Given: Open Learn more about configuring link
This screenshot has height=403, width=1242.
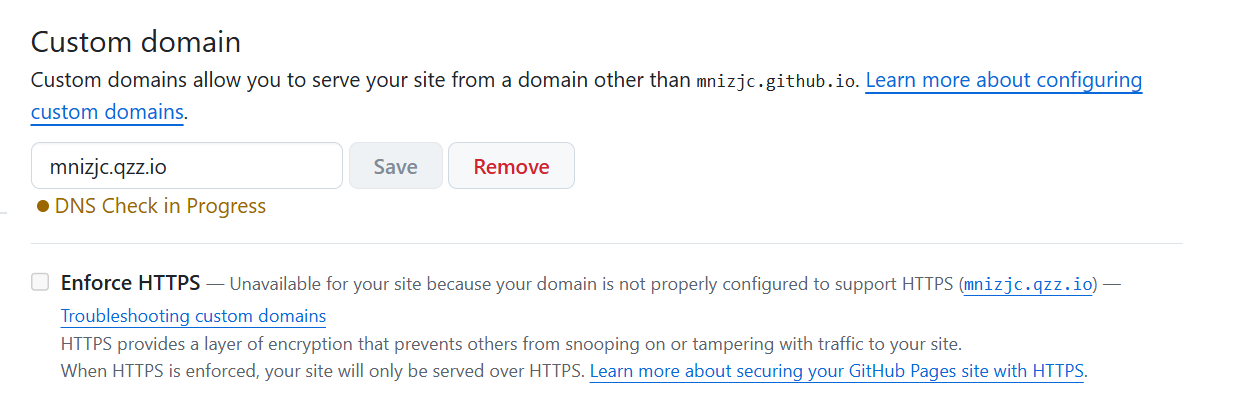Looking at the screenshot, I should pos(1004,80).
